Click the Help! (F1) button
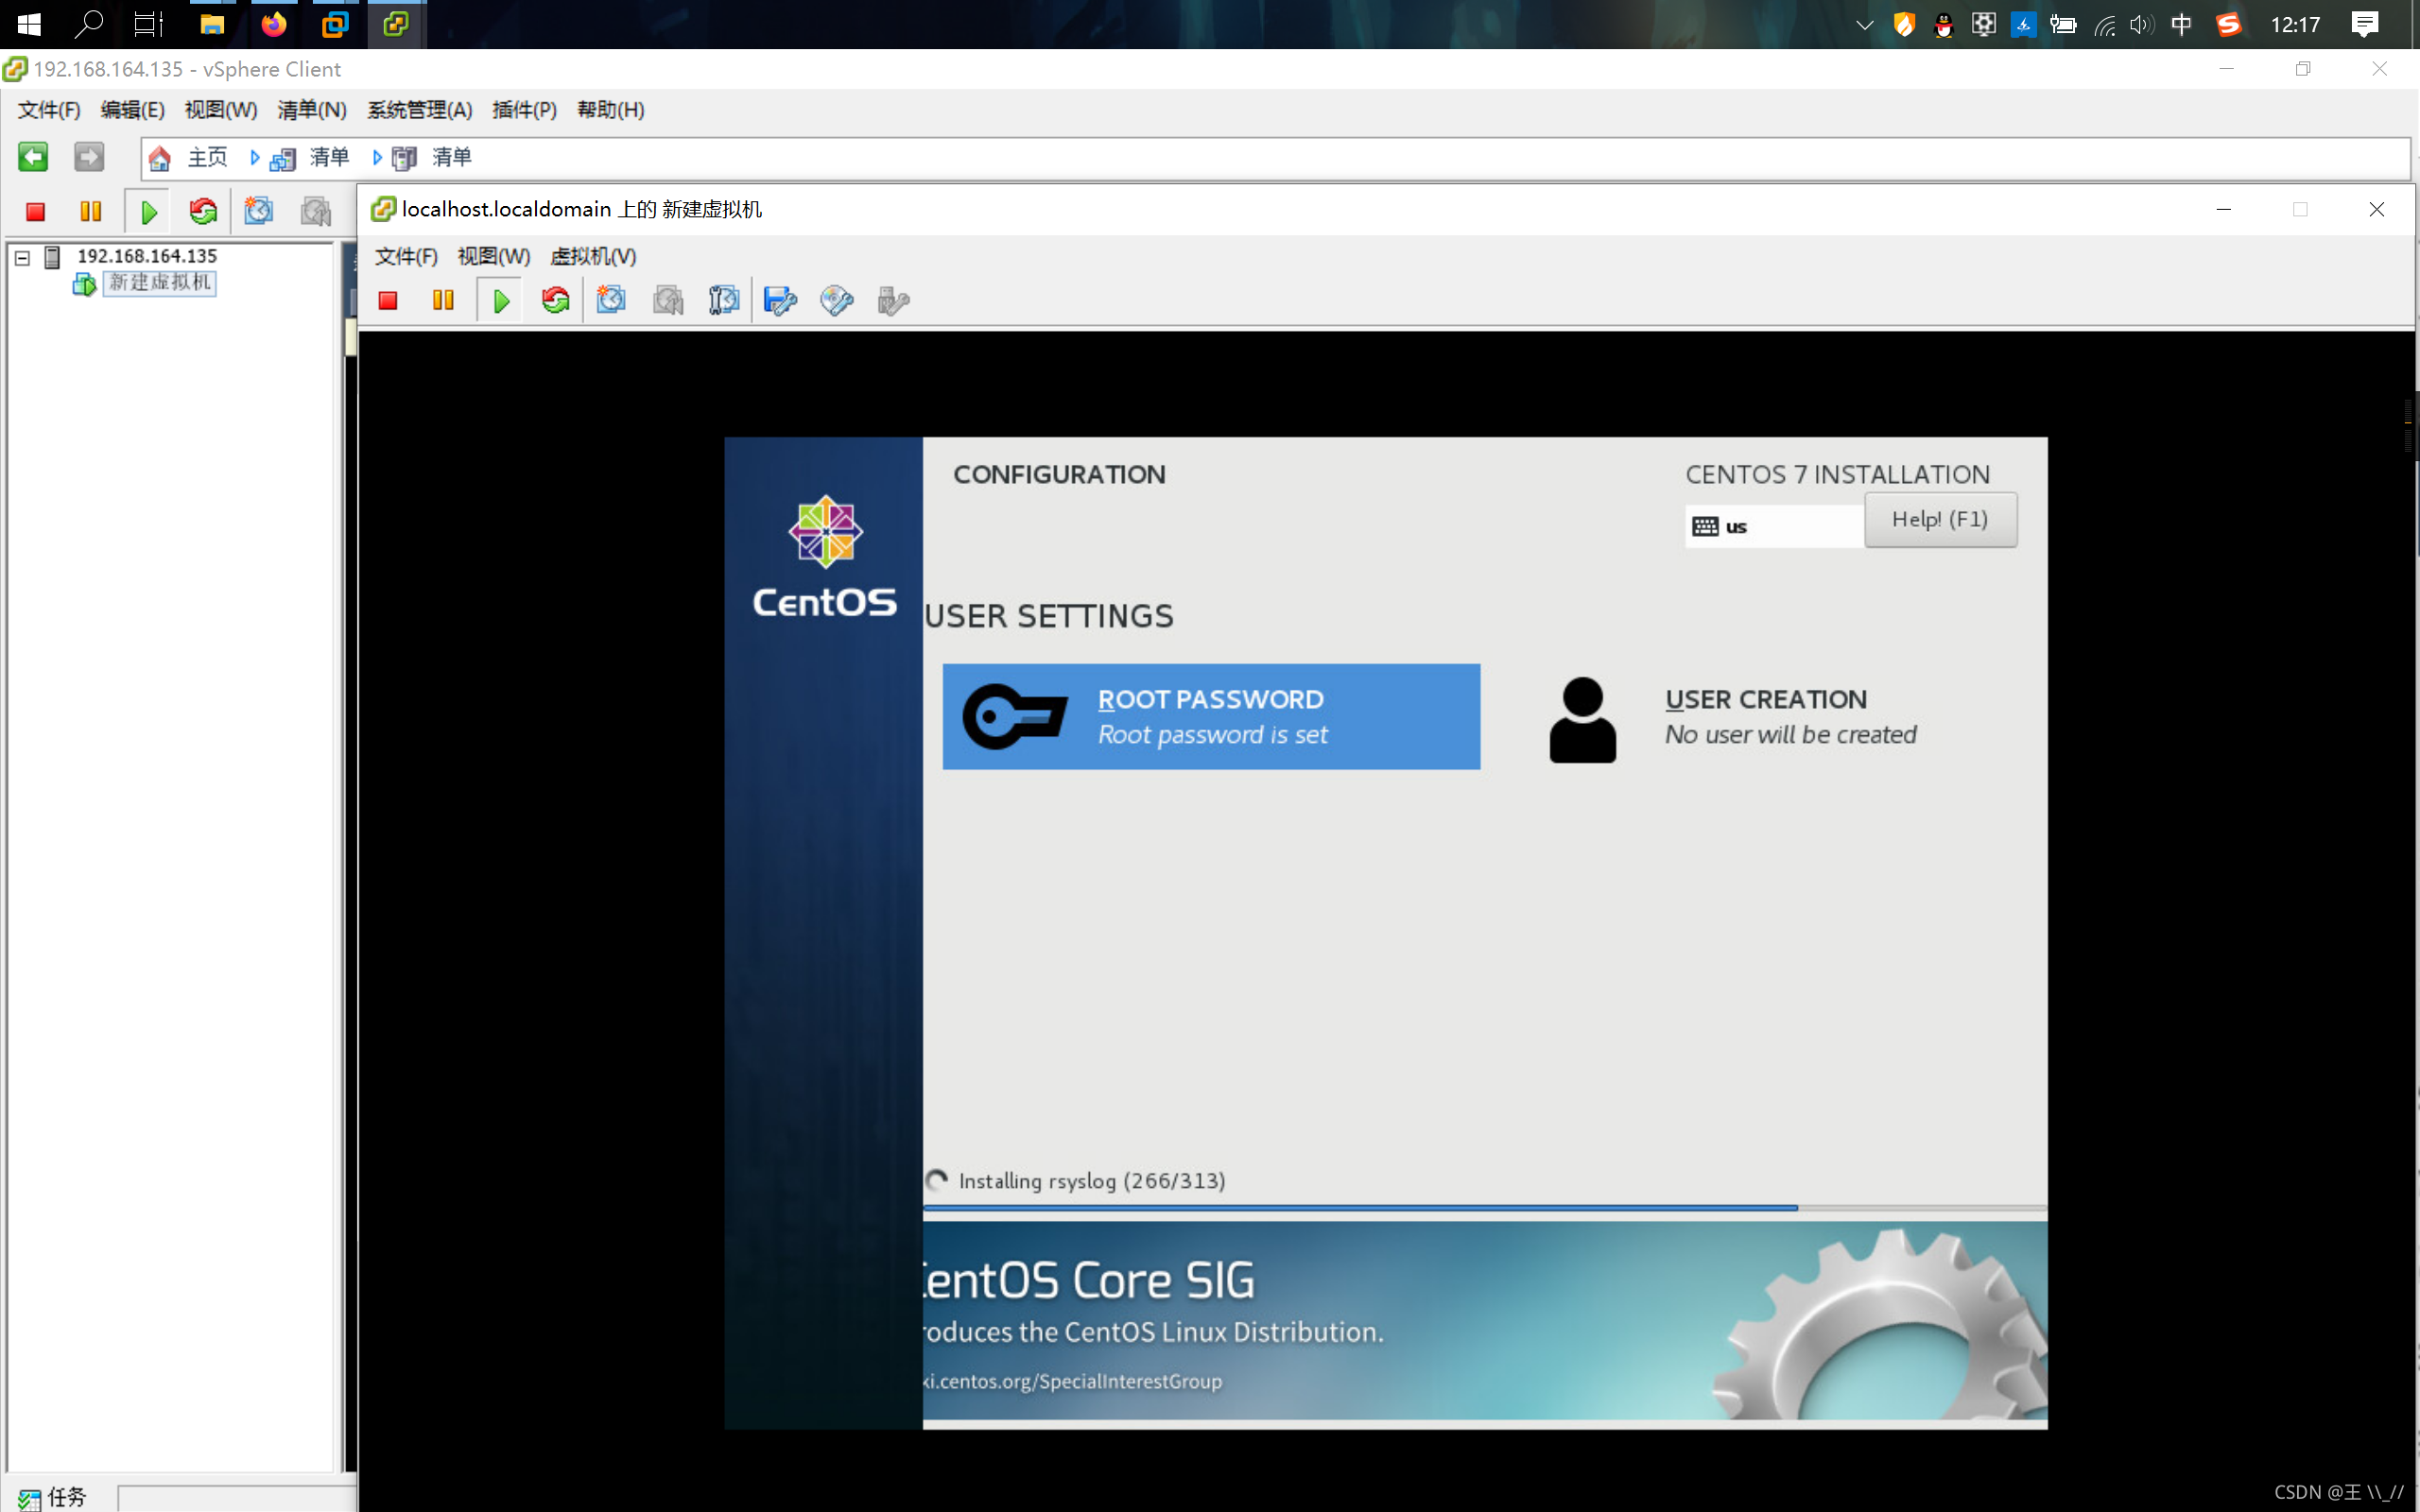The image size is (2420, 1512). coord(1940,520)
